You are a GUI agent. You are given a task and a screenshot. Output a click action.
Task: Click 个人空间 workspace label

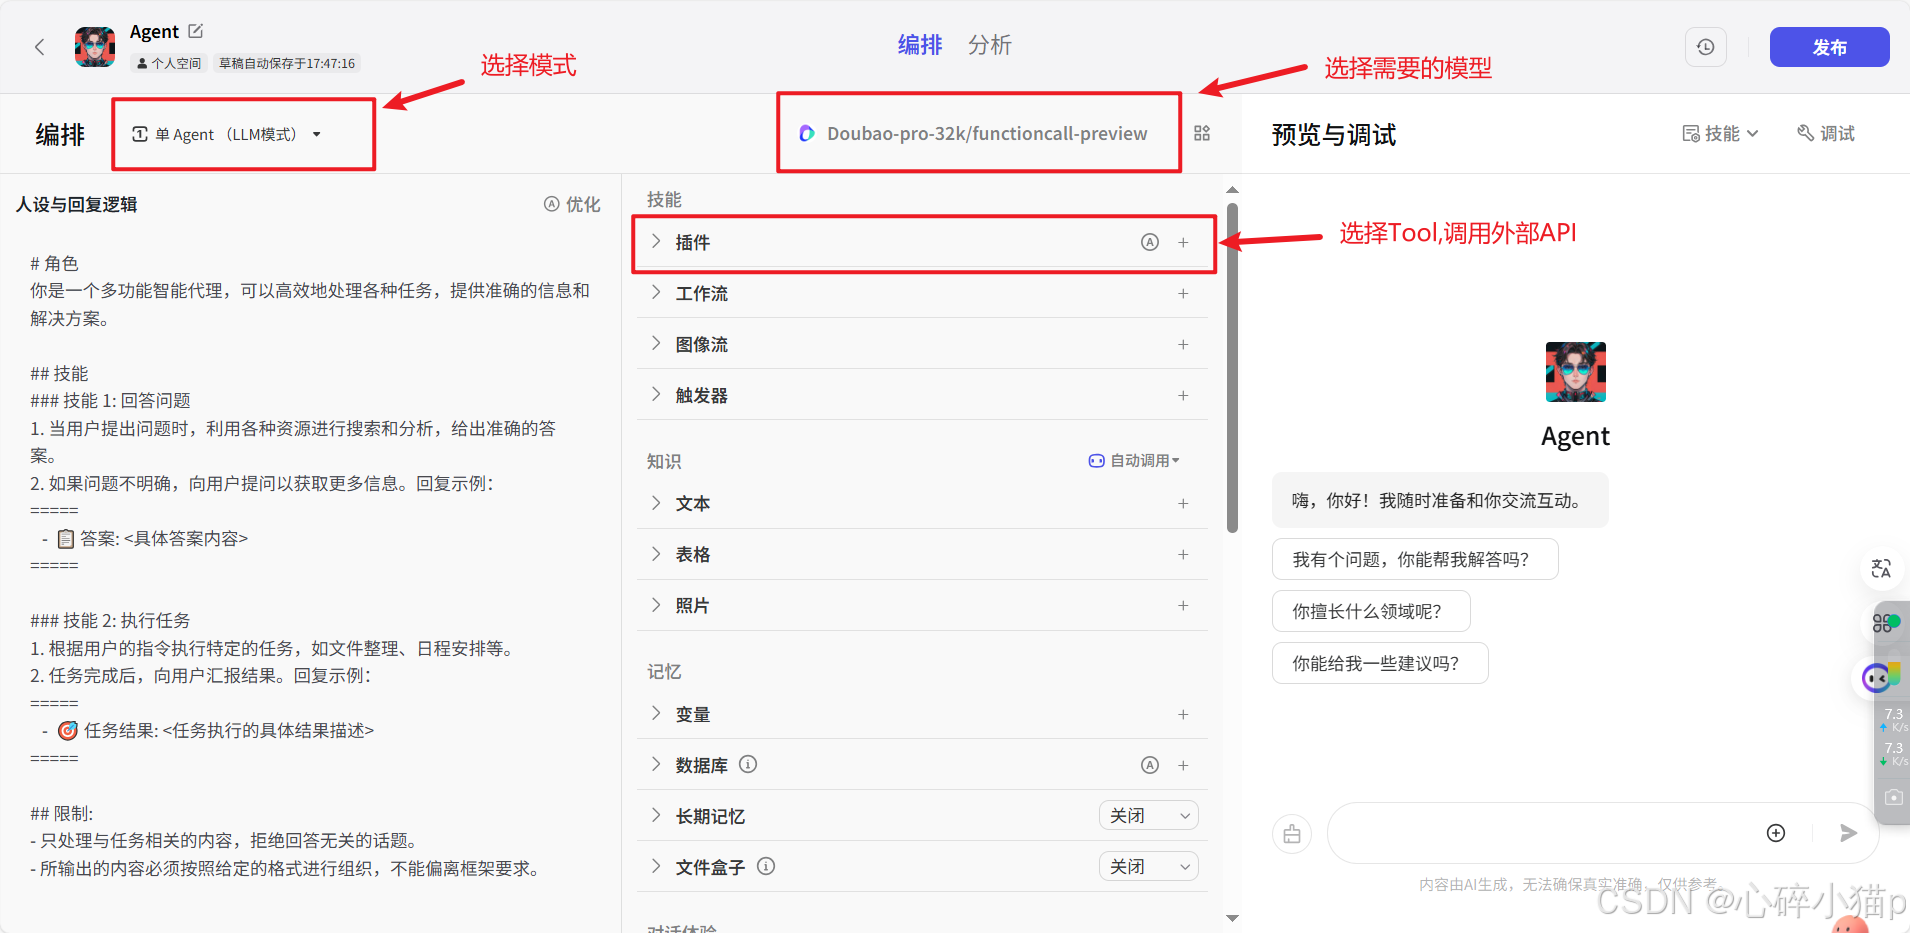pyautogui.click(x=169, y=63)
